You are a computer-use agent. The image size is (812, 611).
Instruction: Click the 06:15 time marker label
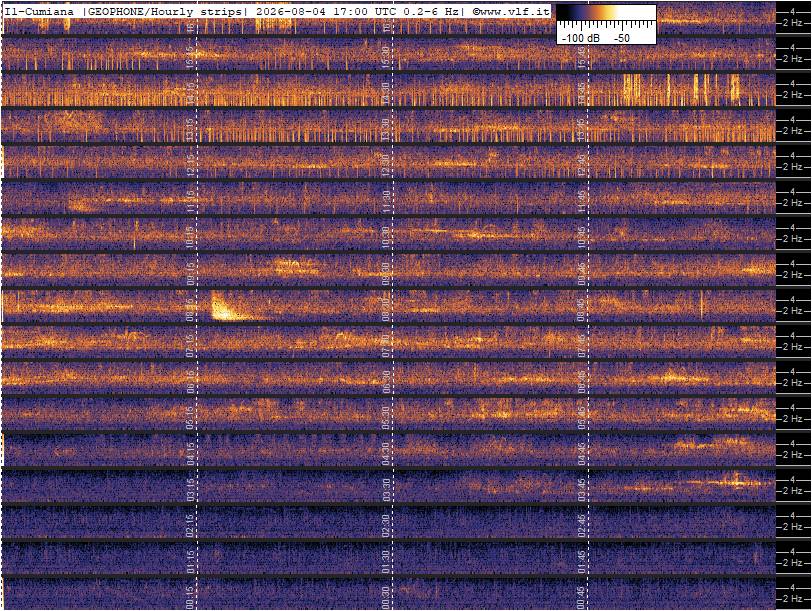(191, 382)
